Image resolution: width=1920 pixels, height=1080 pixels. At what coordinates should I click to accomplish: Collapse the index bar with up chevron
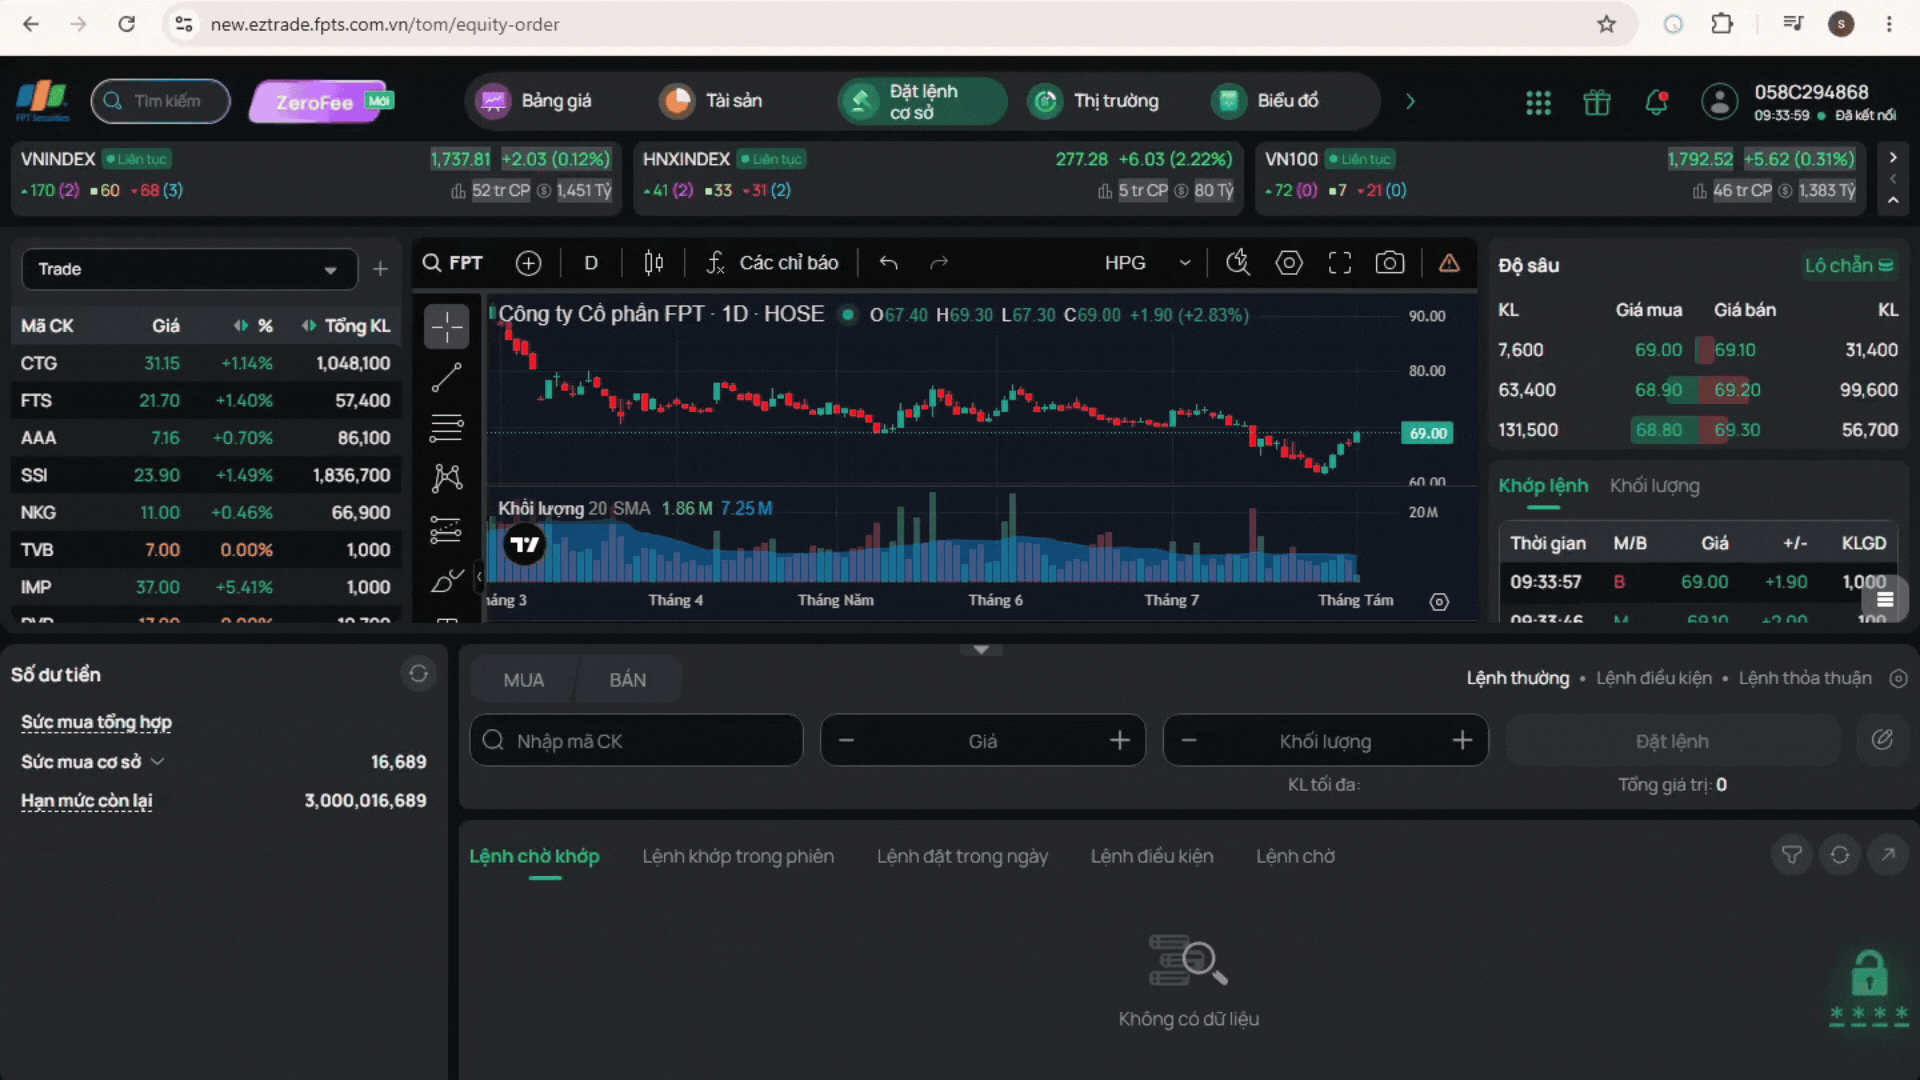coord(1893,200)
